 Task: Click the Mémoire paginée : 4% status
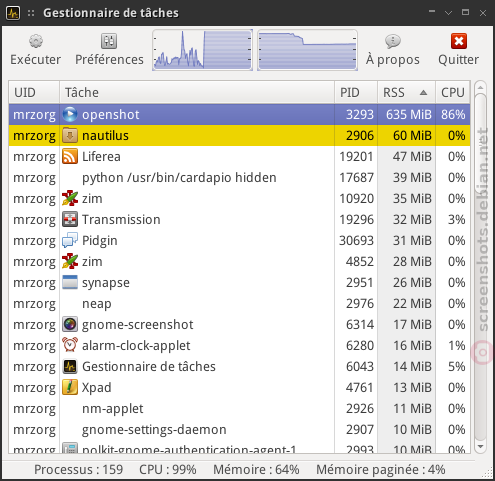(x=381, y=470)
